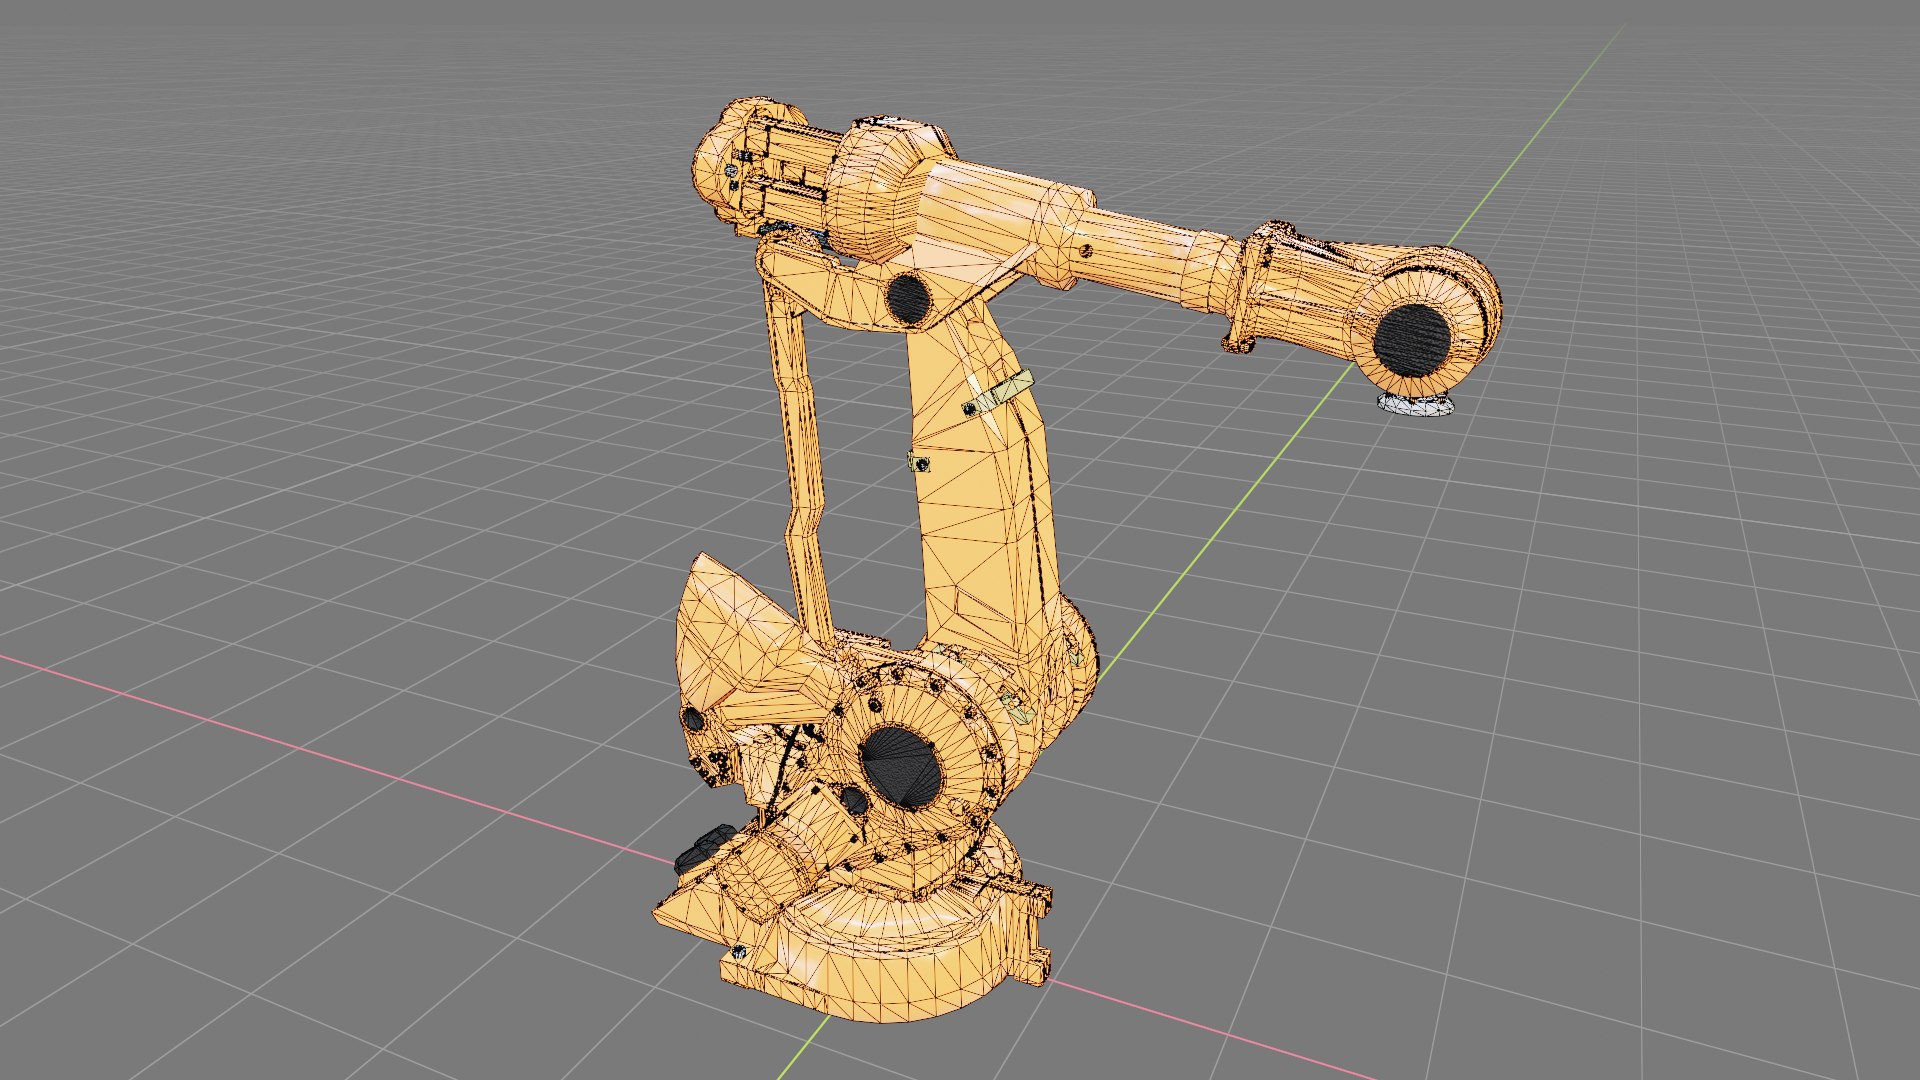The height and width of the screenshot is (1080, 1920).
Task: Click the black connector box on the base
Action: [x=706, y=849]
